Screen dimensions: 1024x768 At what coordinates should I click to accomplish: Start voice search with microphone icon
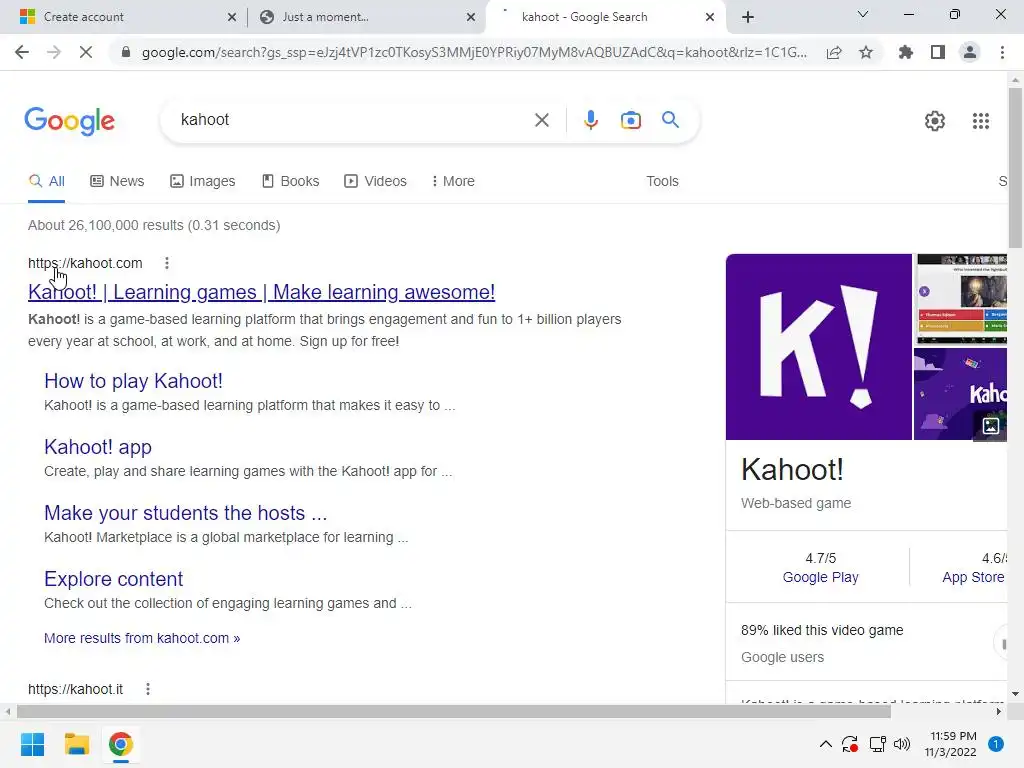591,120
